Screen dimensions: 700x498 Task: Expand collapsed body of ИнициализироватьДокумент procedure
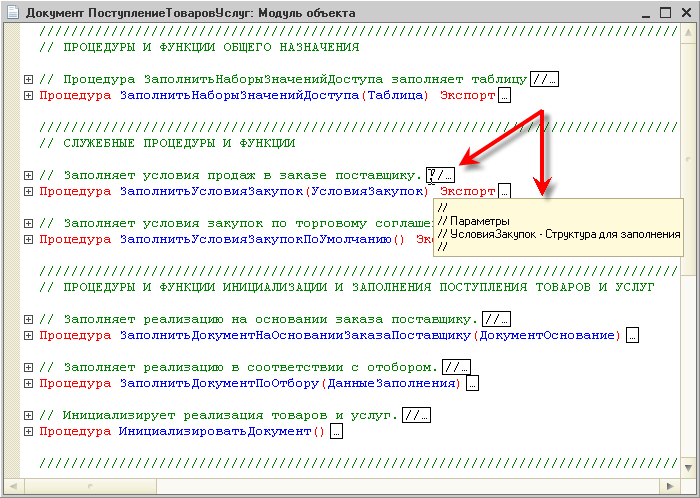(337, 432)
